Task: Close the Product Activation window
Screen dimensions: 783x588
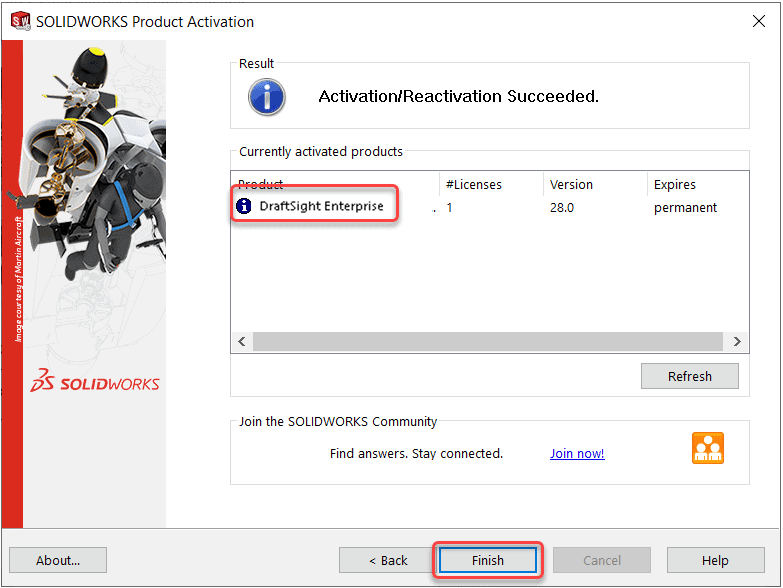Action: (757, 21)
